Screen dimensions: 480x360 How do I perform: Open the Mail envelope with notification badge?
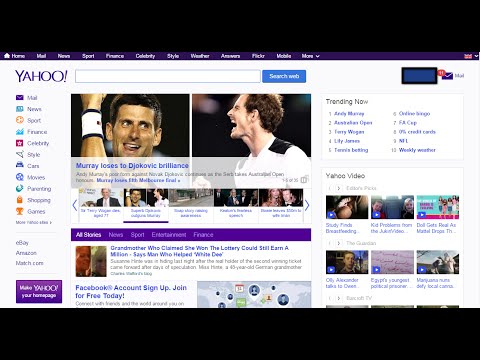coord(447,75)
